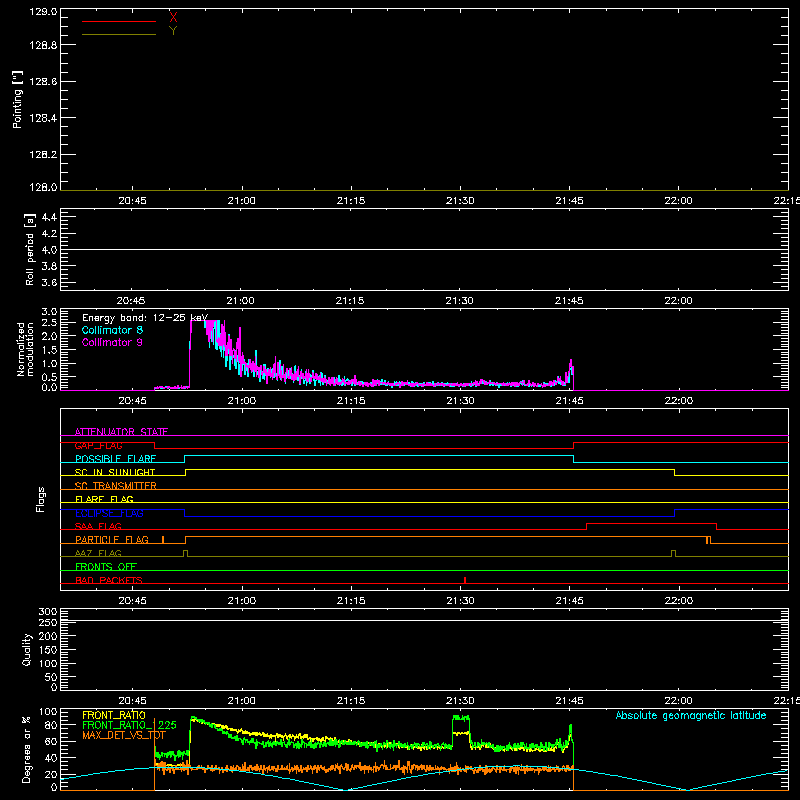Click the red X legend line sample
Screen dimensions: 800x800
(119, 21)
